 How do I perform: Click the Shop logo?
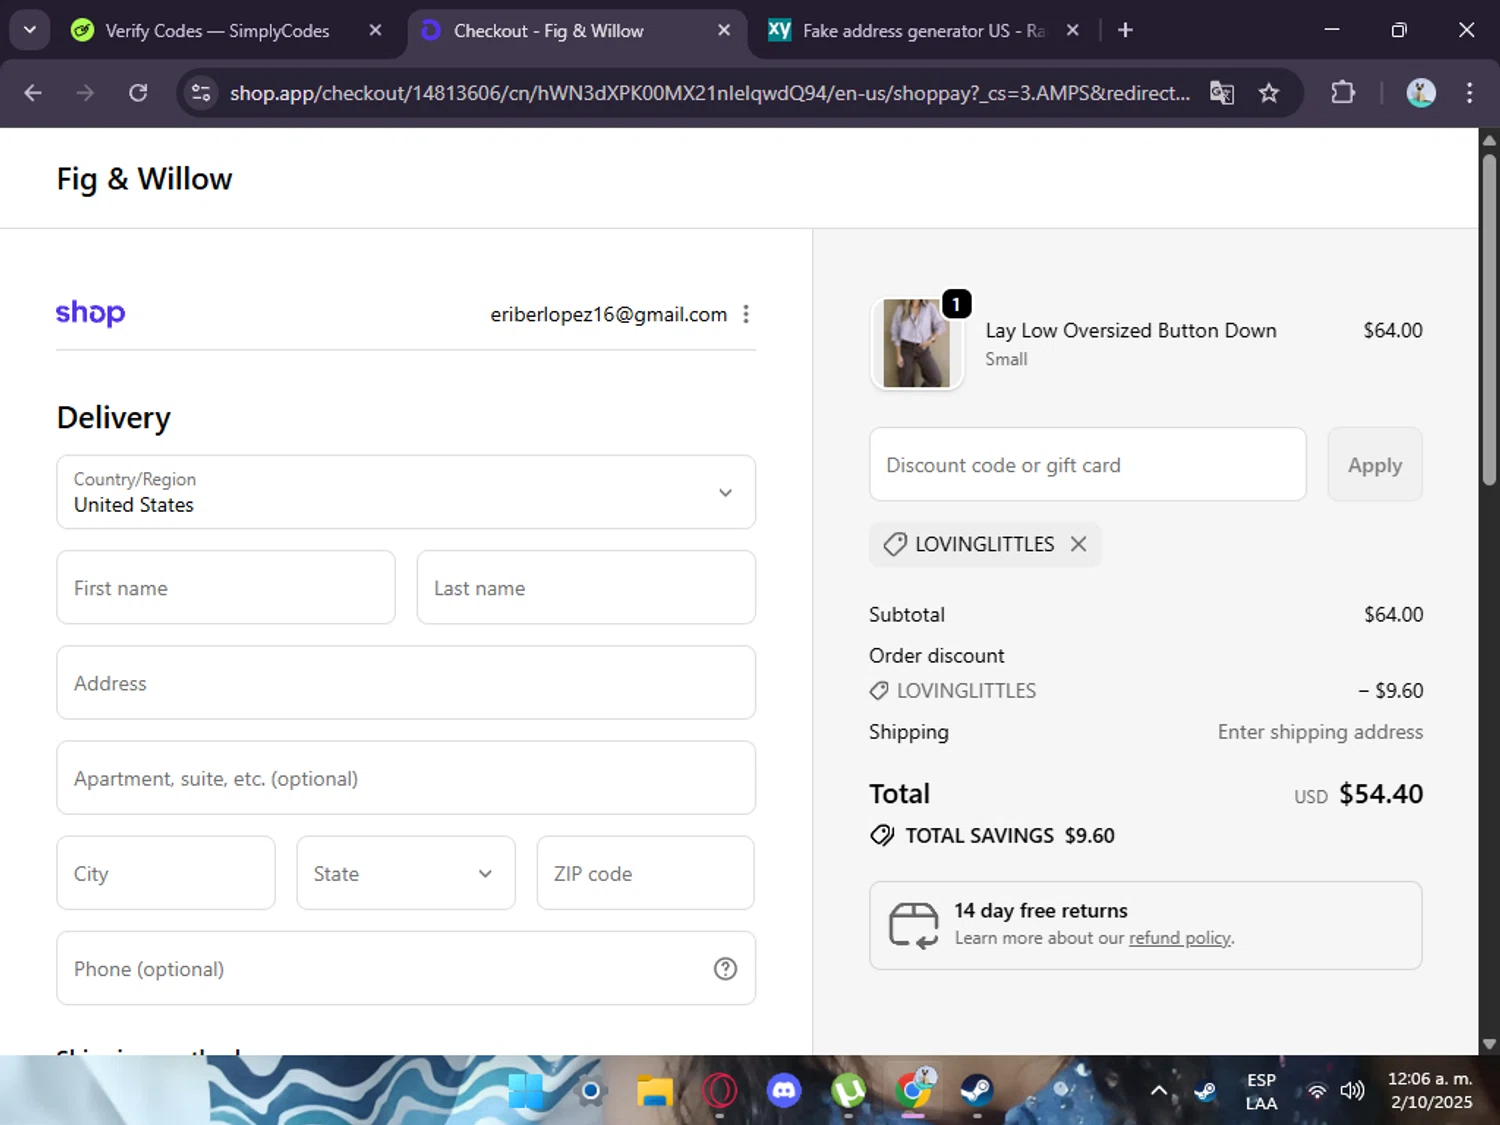coord(90,313)
